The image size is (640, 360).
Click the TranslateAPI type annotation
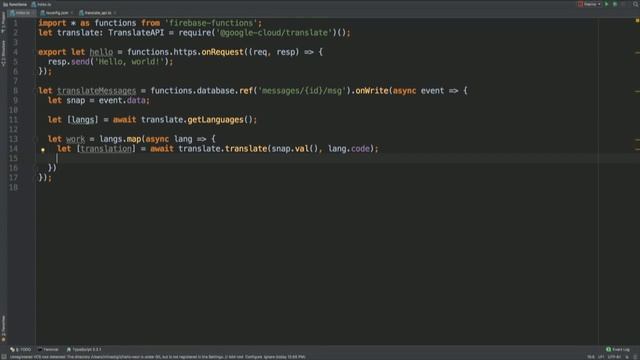tap(136, 33)
